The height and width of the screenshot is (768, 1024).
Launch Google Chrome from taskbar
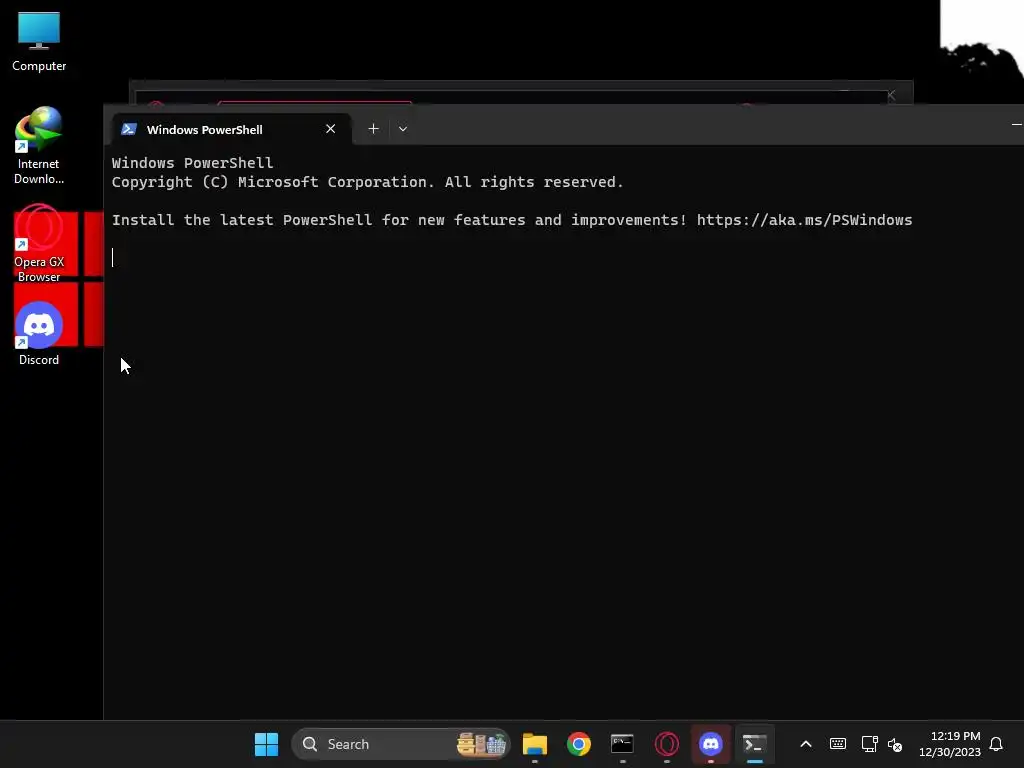[579, 744]
